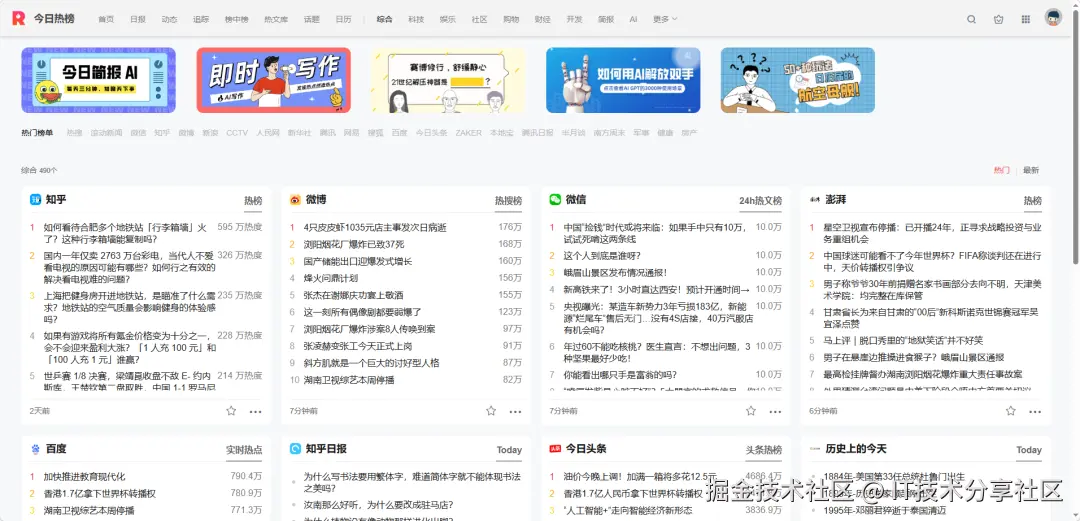Open the 榜中榜 nav item

click(x=236, y=19)
